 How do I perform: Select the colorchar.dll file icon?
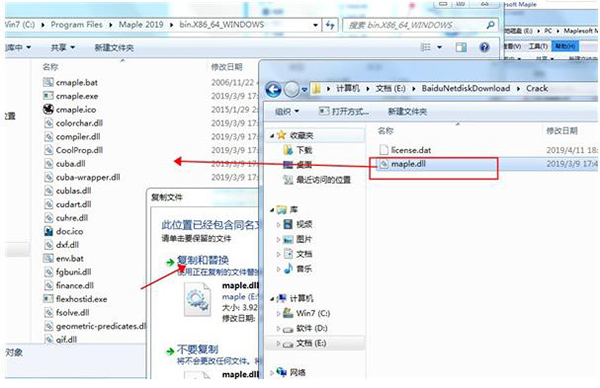pos(48,123)
